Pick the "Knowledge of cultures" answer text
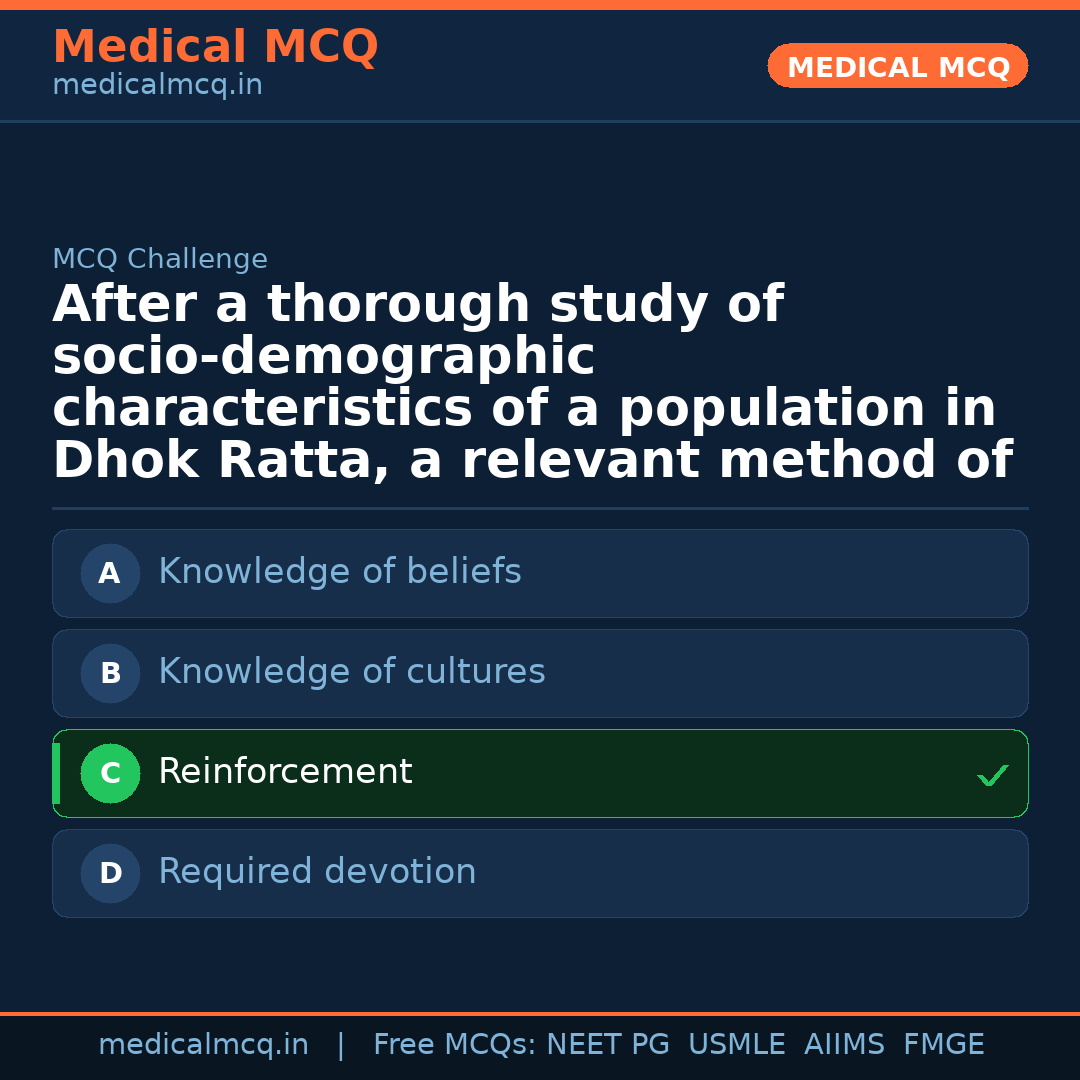Viewport: 1080px width, 1080px height. click(351, 672)
